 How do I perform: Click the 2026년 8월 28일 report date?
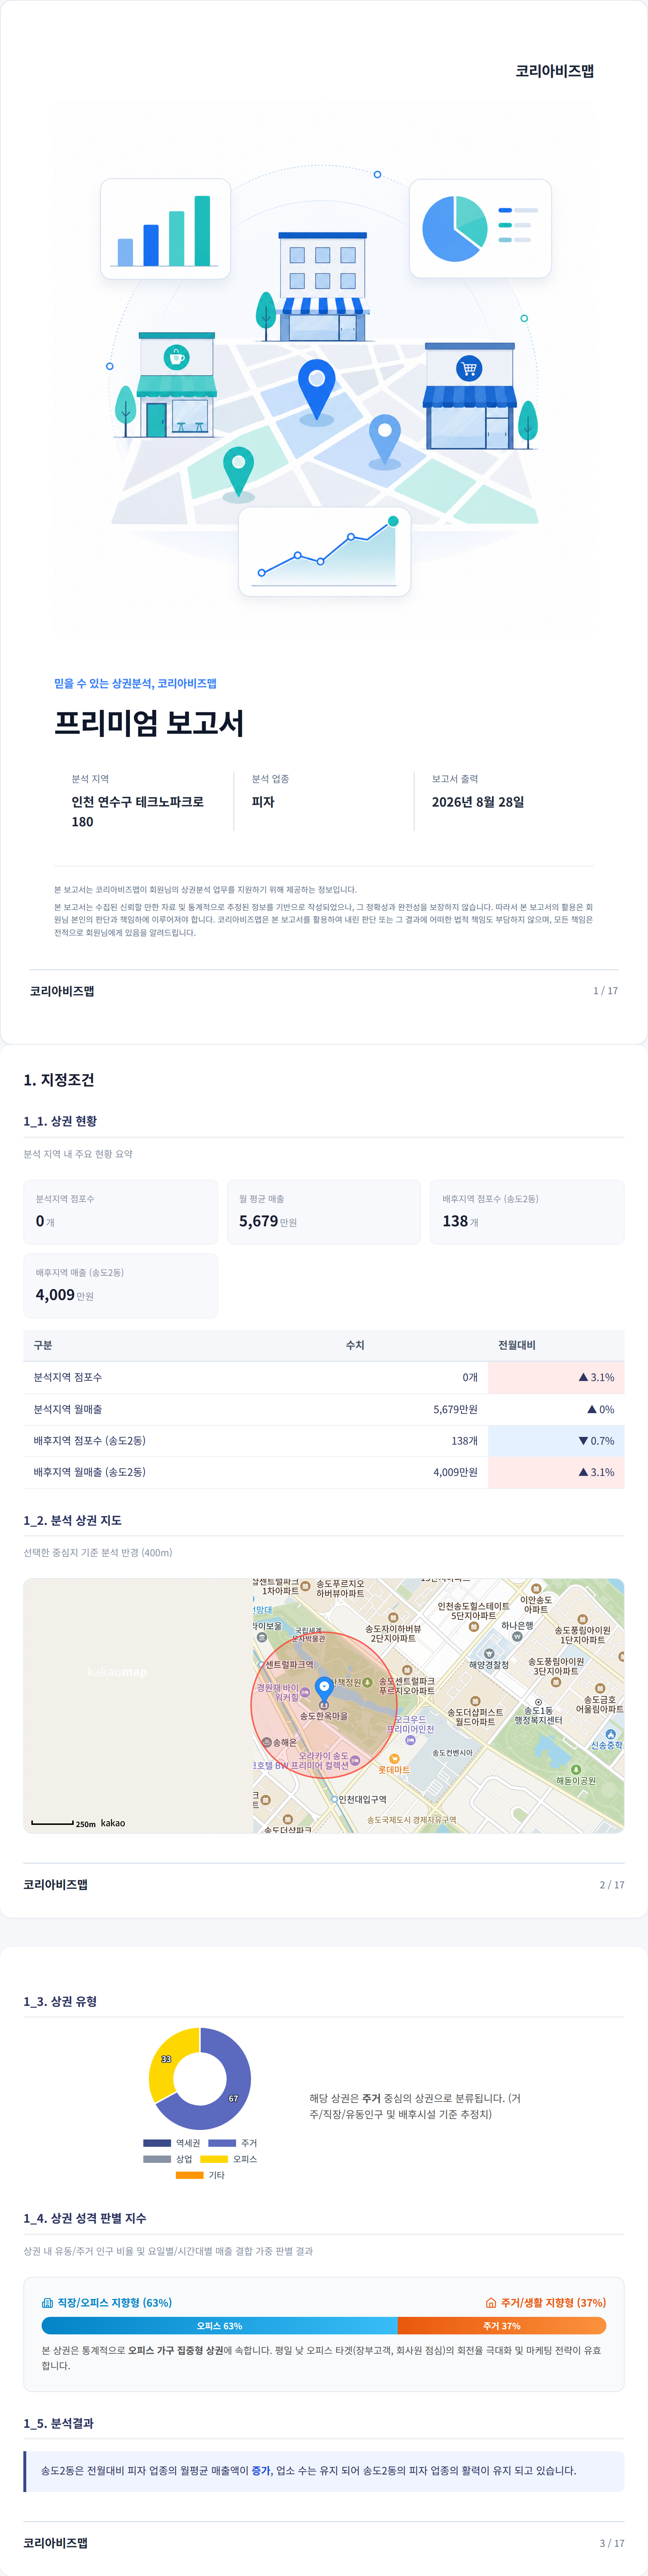click(478, 802)
